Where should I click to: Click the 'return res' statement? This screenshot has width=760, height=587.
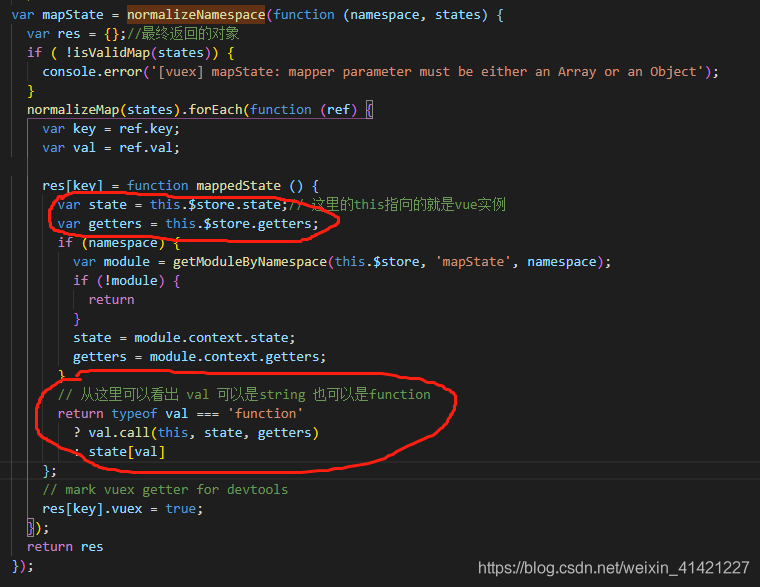[x=65, y=547]
